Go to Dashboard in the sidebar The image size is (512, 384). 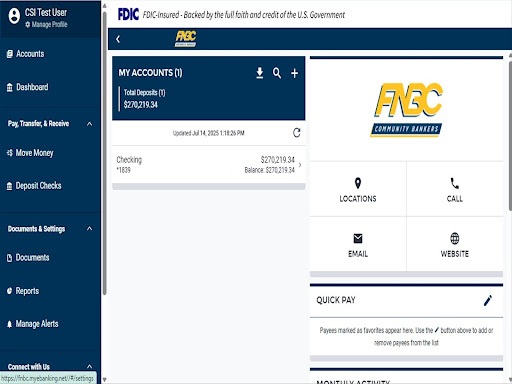(x=32, y=87)
